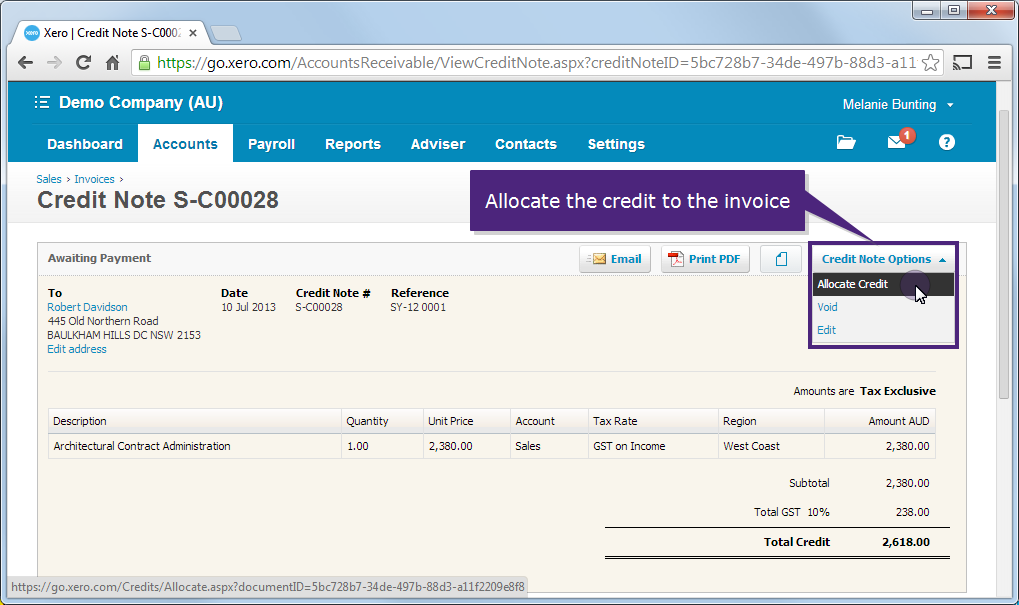
Task: Open the Email dialog for this credit note
Action: point(614,258)
